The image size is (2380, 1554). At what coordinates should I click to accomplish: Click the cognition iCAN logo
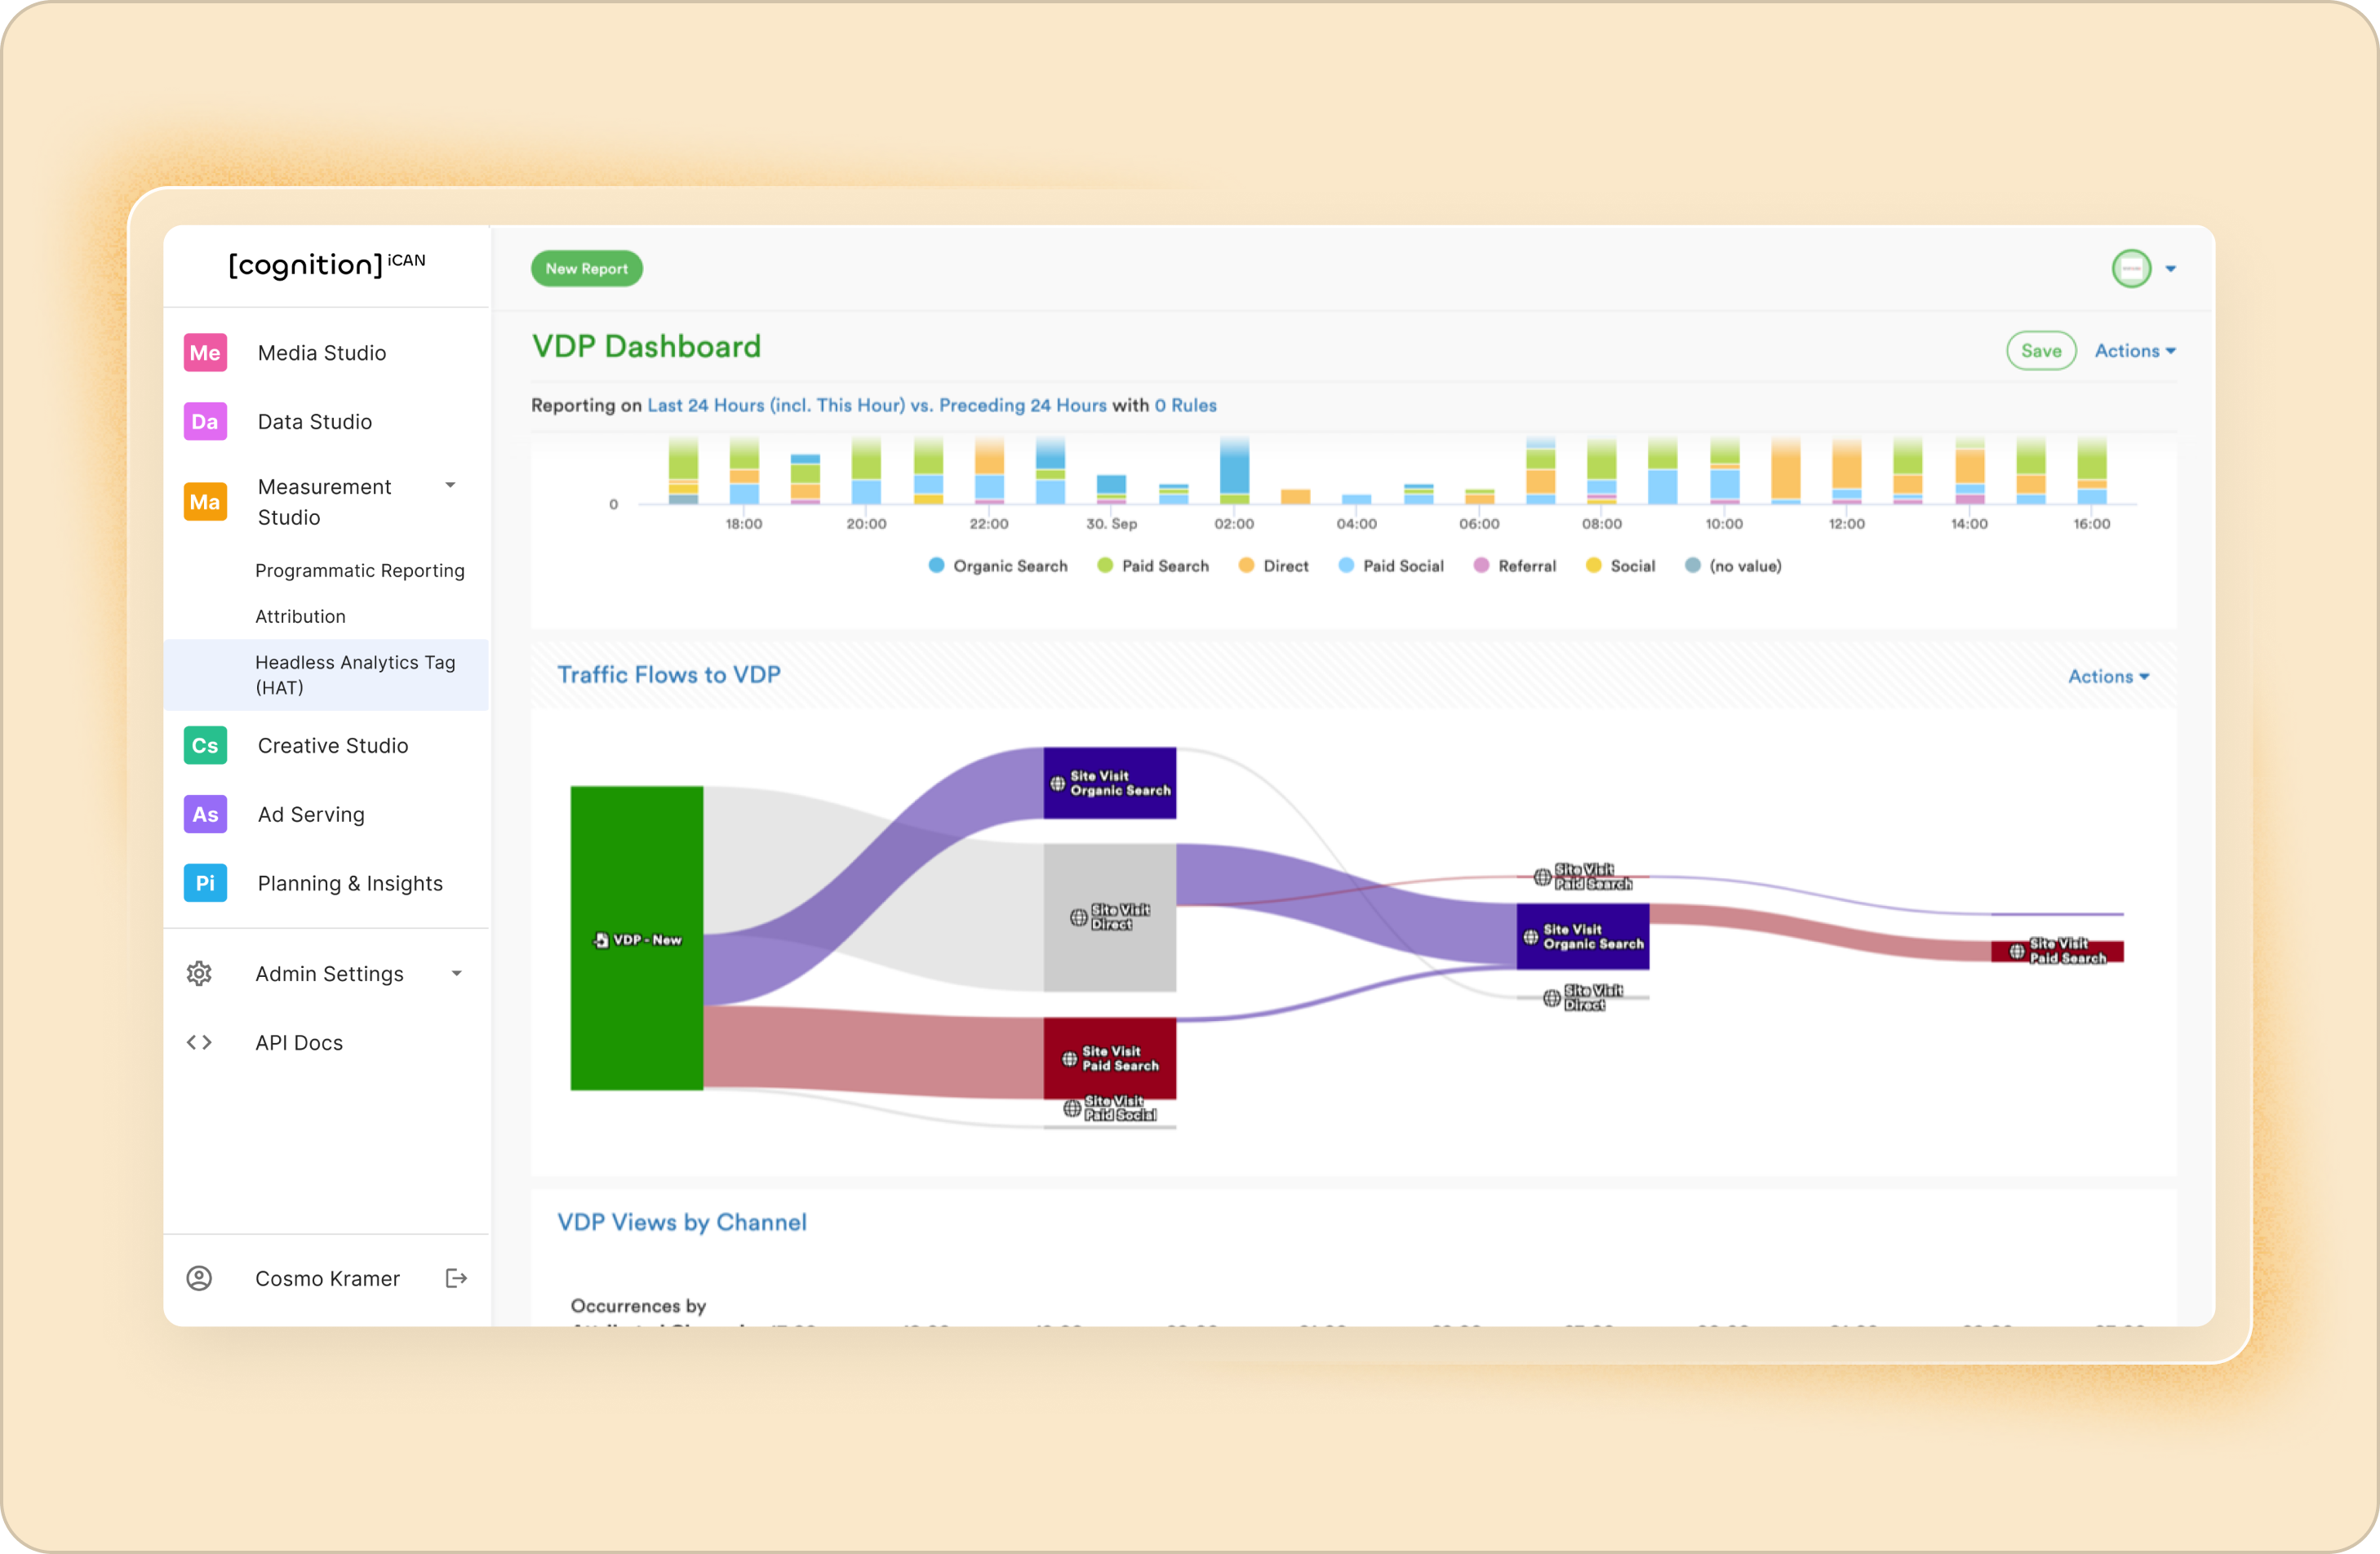(327, 265)
